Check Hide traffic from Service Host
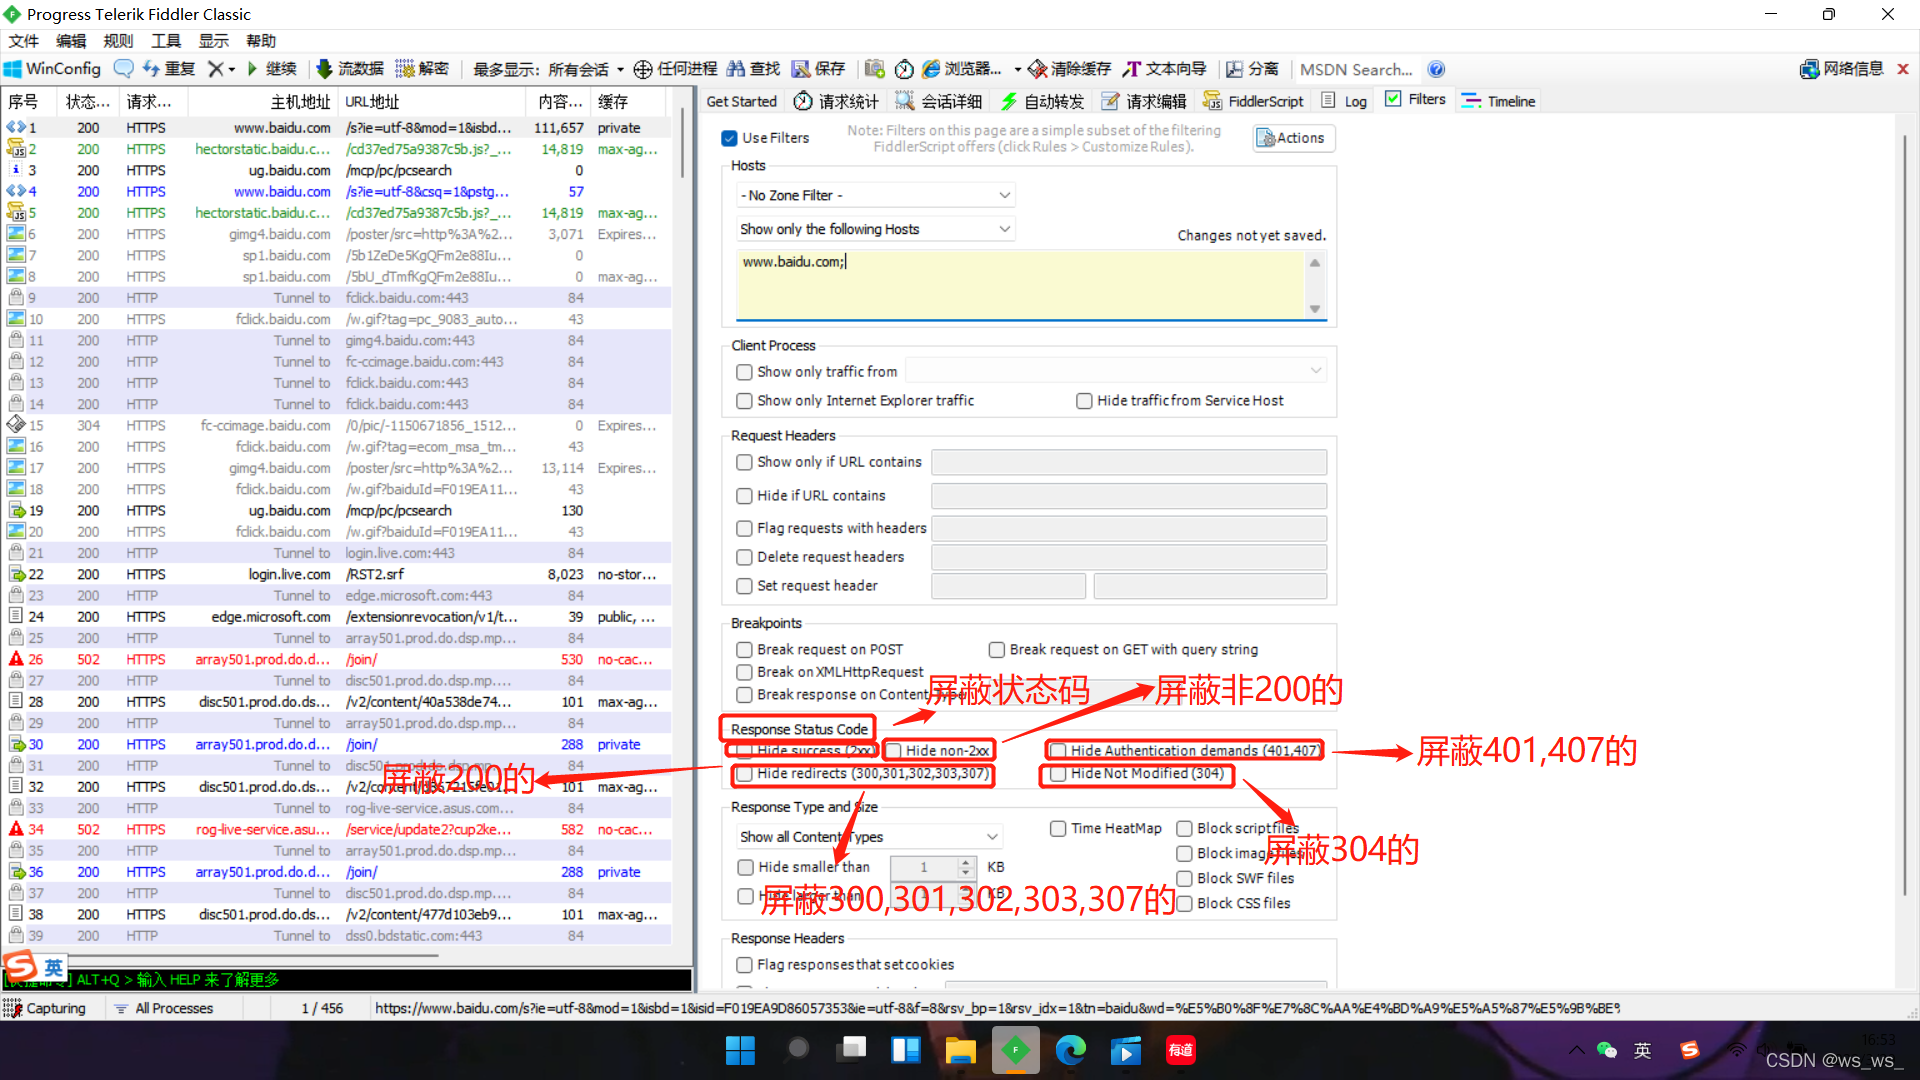 tap(1084, 401)
